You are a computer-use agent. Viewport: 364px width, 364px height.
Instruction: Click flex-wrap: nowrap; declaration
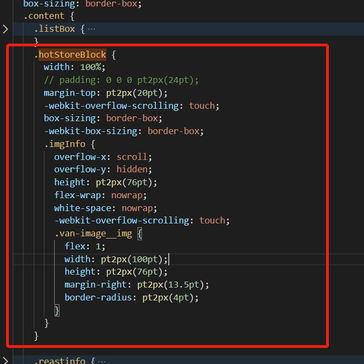click(x=100, y=195)
